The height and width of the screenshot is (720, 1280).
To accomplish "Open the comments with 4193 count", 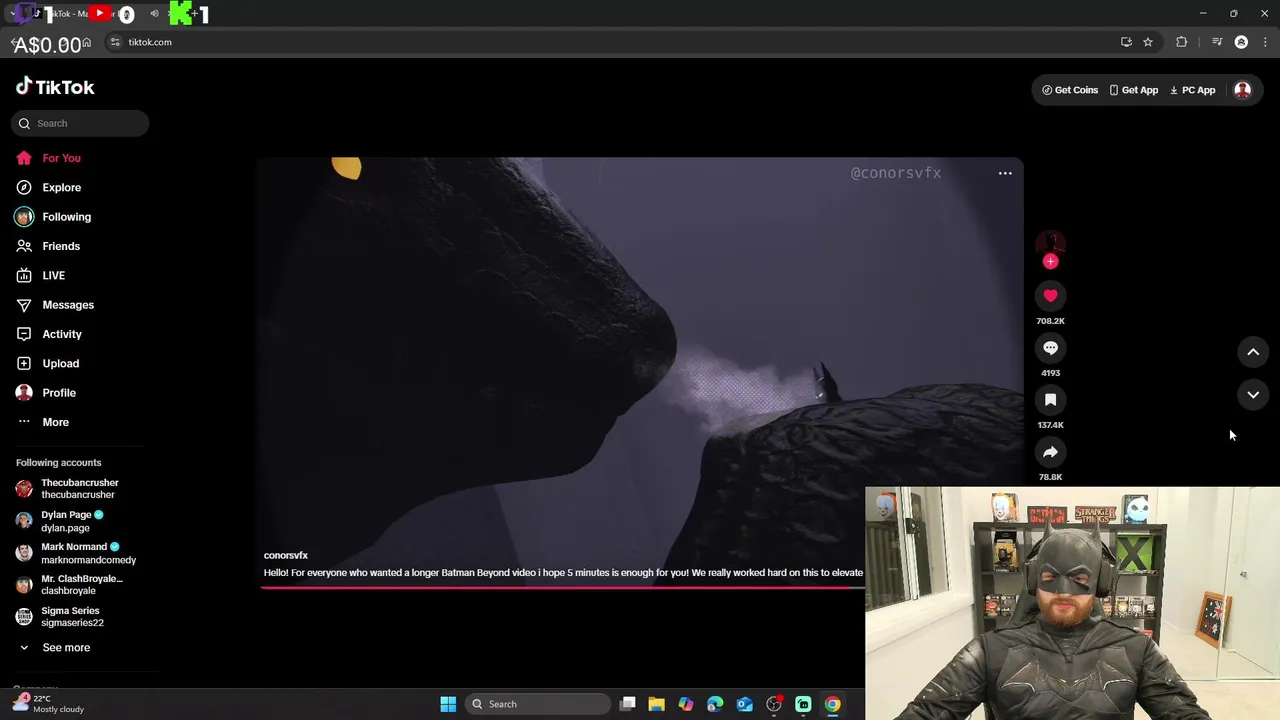I will point(1050,348).
